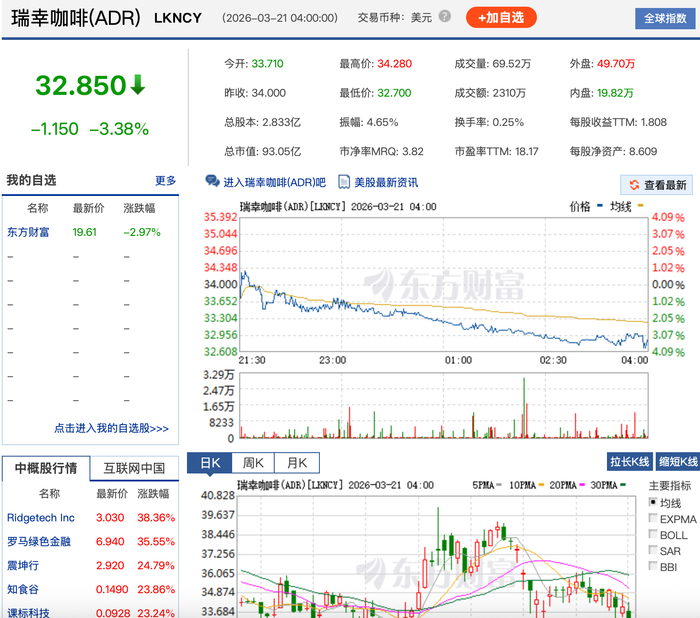Click the document icon beside 美股最新资讯
The image size is (700, 618).
point(345,182)
